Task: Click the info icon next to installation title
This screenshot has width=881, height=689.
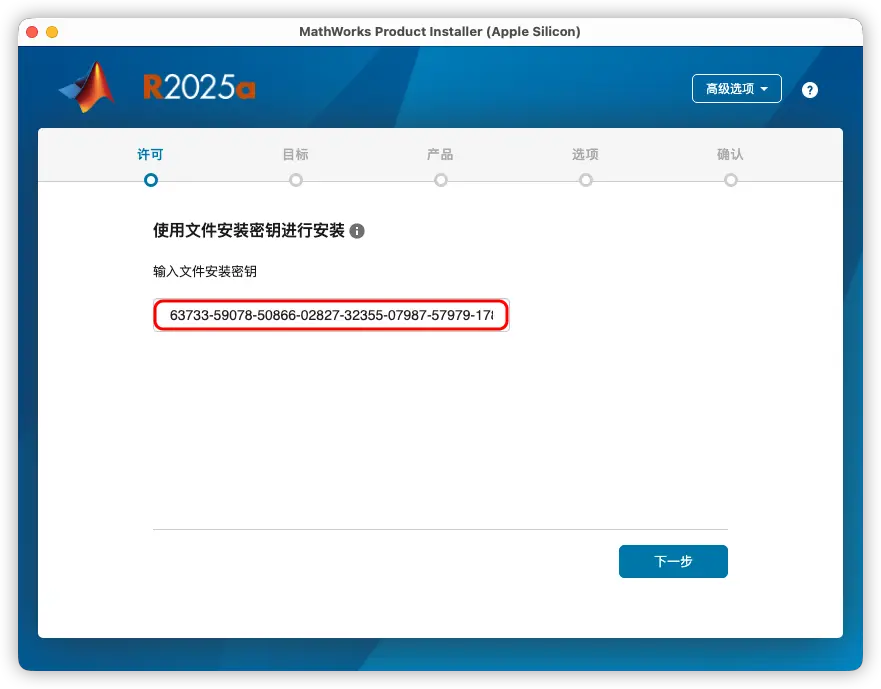Action: click(357, 230)
